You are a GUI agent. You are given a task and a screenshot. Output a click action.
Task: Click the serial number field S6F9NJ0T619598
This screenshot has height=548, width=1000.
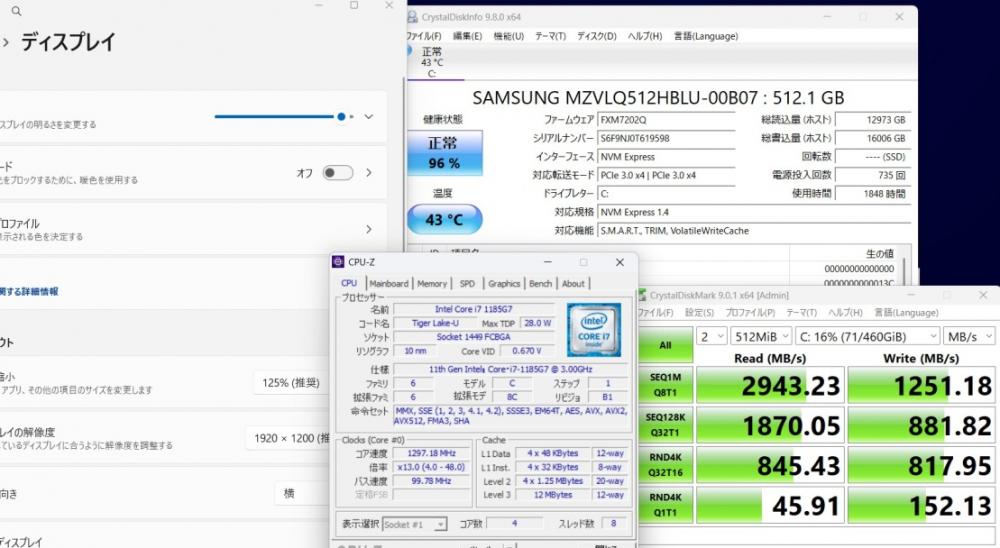[666, 138]
